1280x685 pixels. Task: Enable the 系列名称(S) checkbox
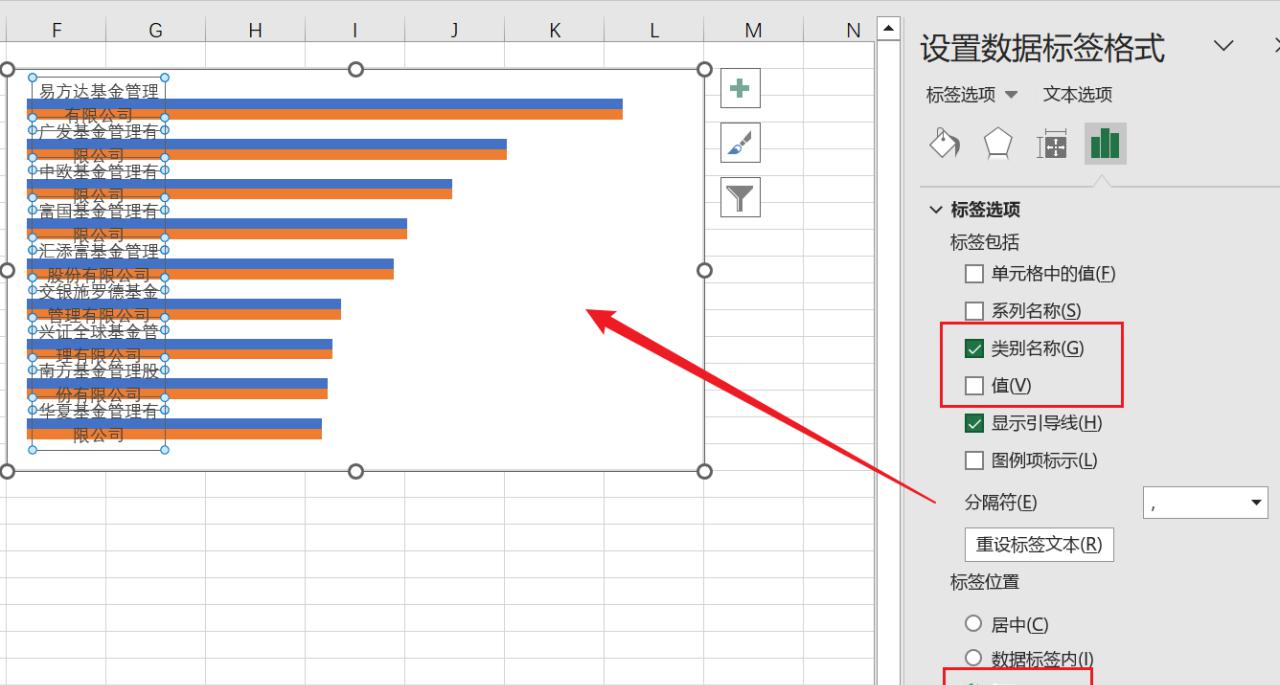click(974, 311)
